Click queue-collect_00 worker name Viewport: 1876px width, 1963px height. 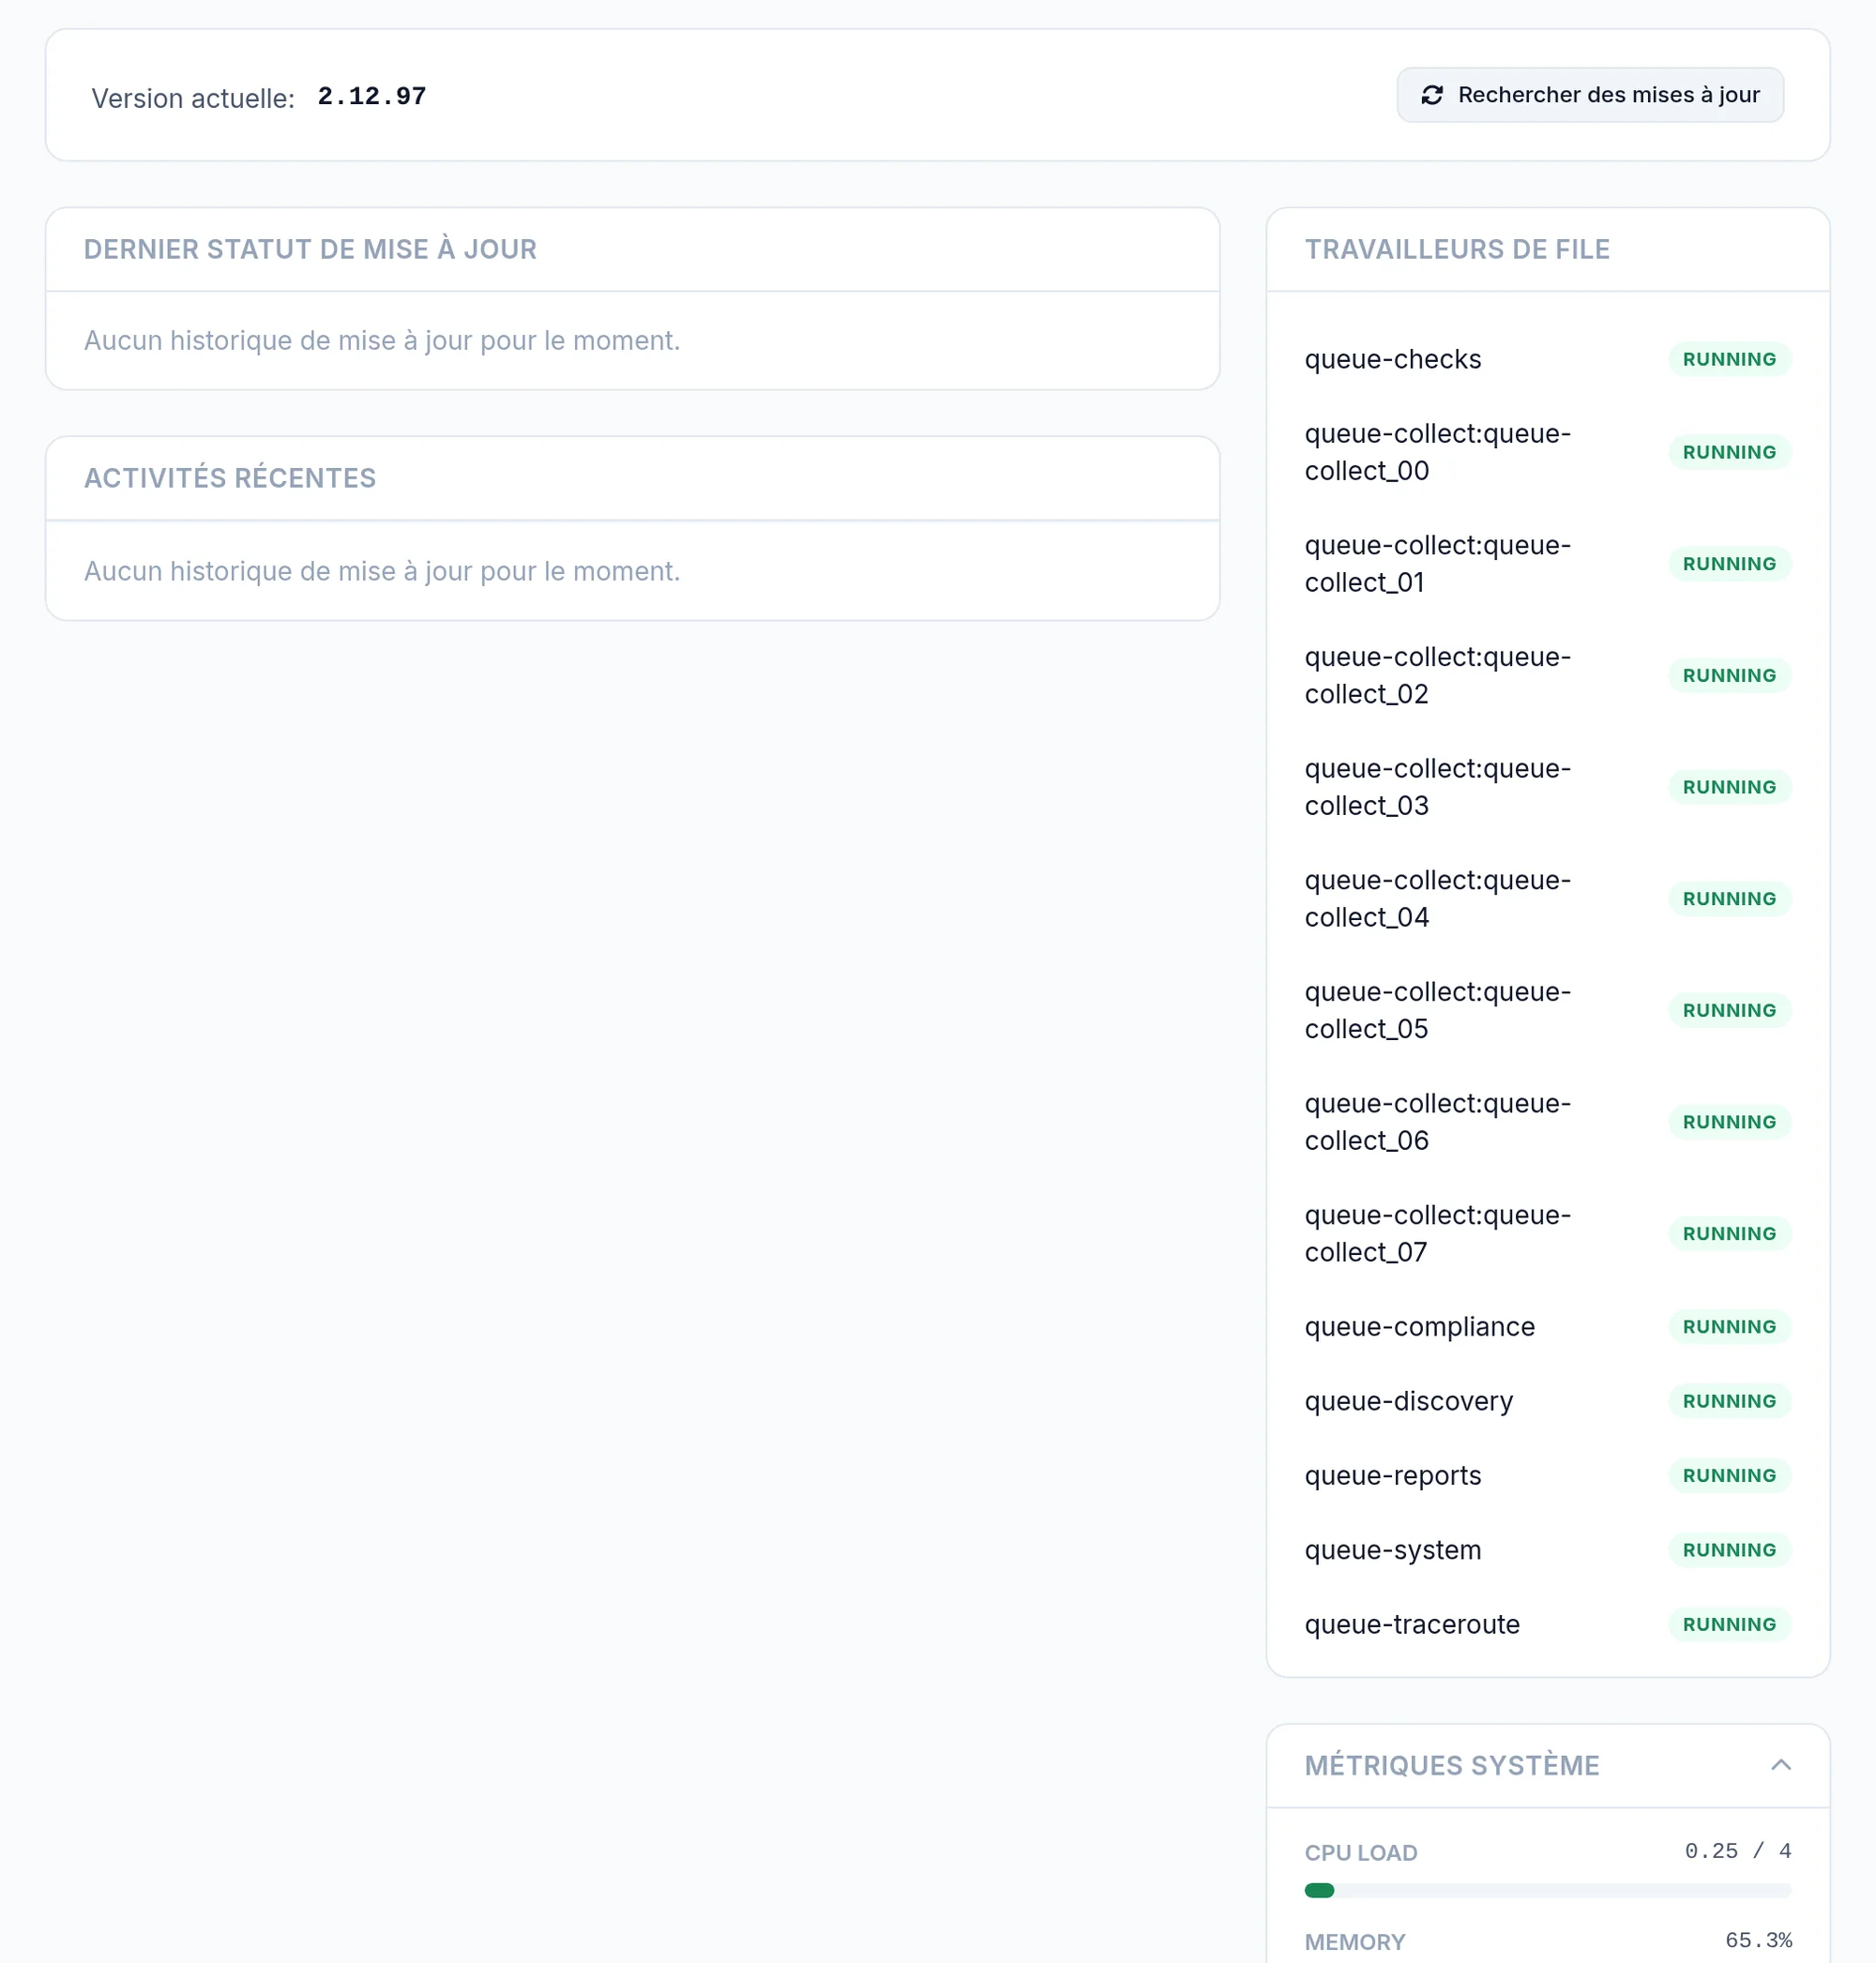(x=1438, y=452)
